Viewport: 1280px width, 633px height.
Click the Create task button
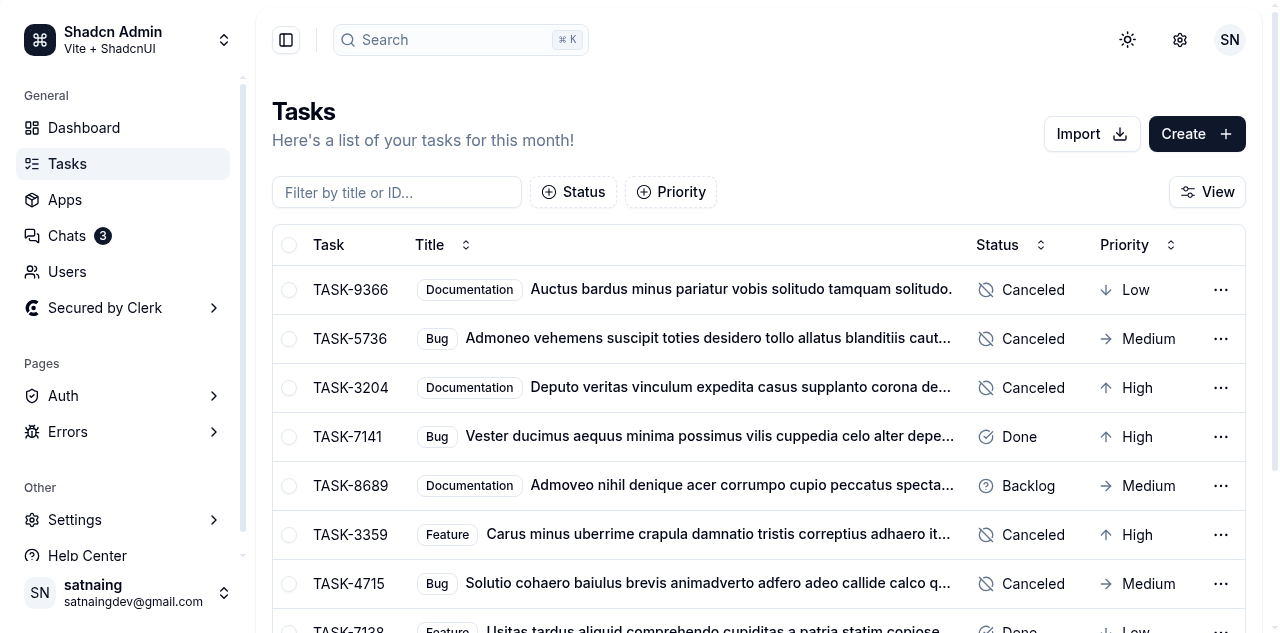click(1197, 134)
